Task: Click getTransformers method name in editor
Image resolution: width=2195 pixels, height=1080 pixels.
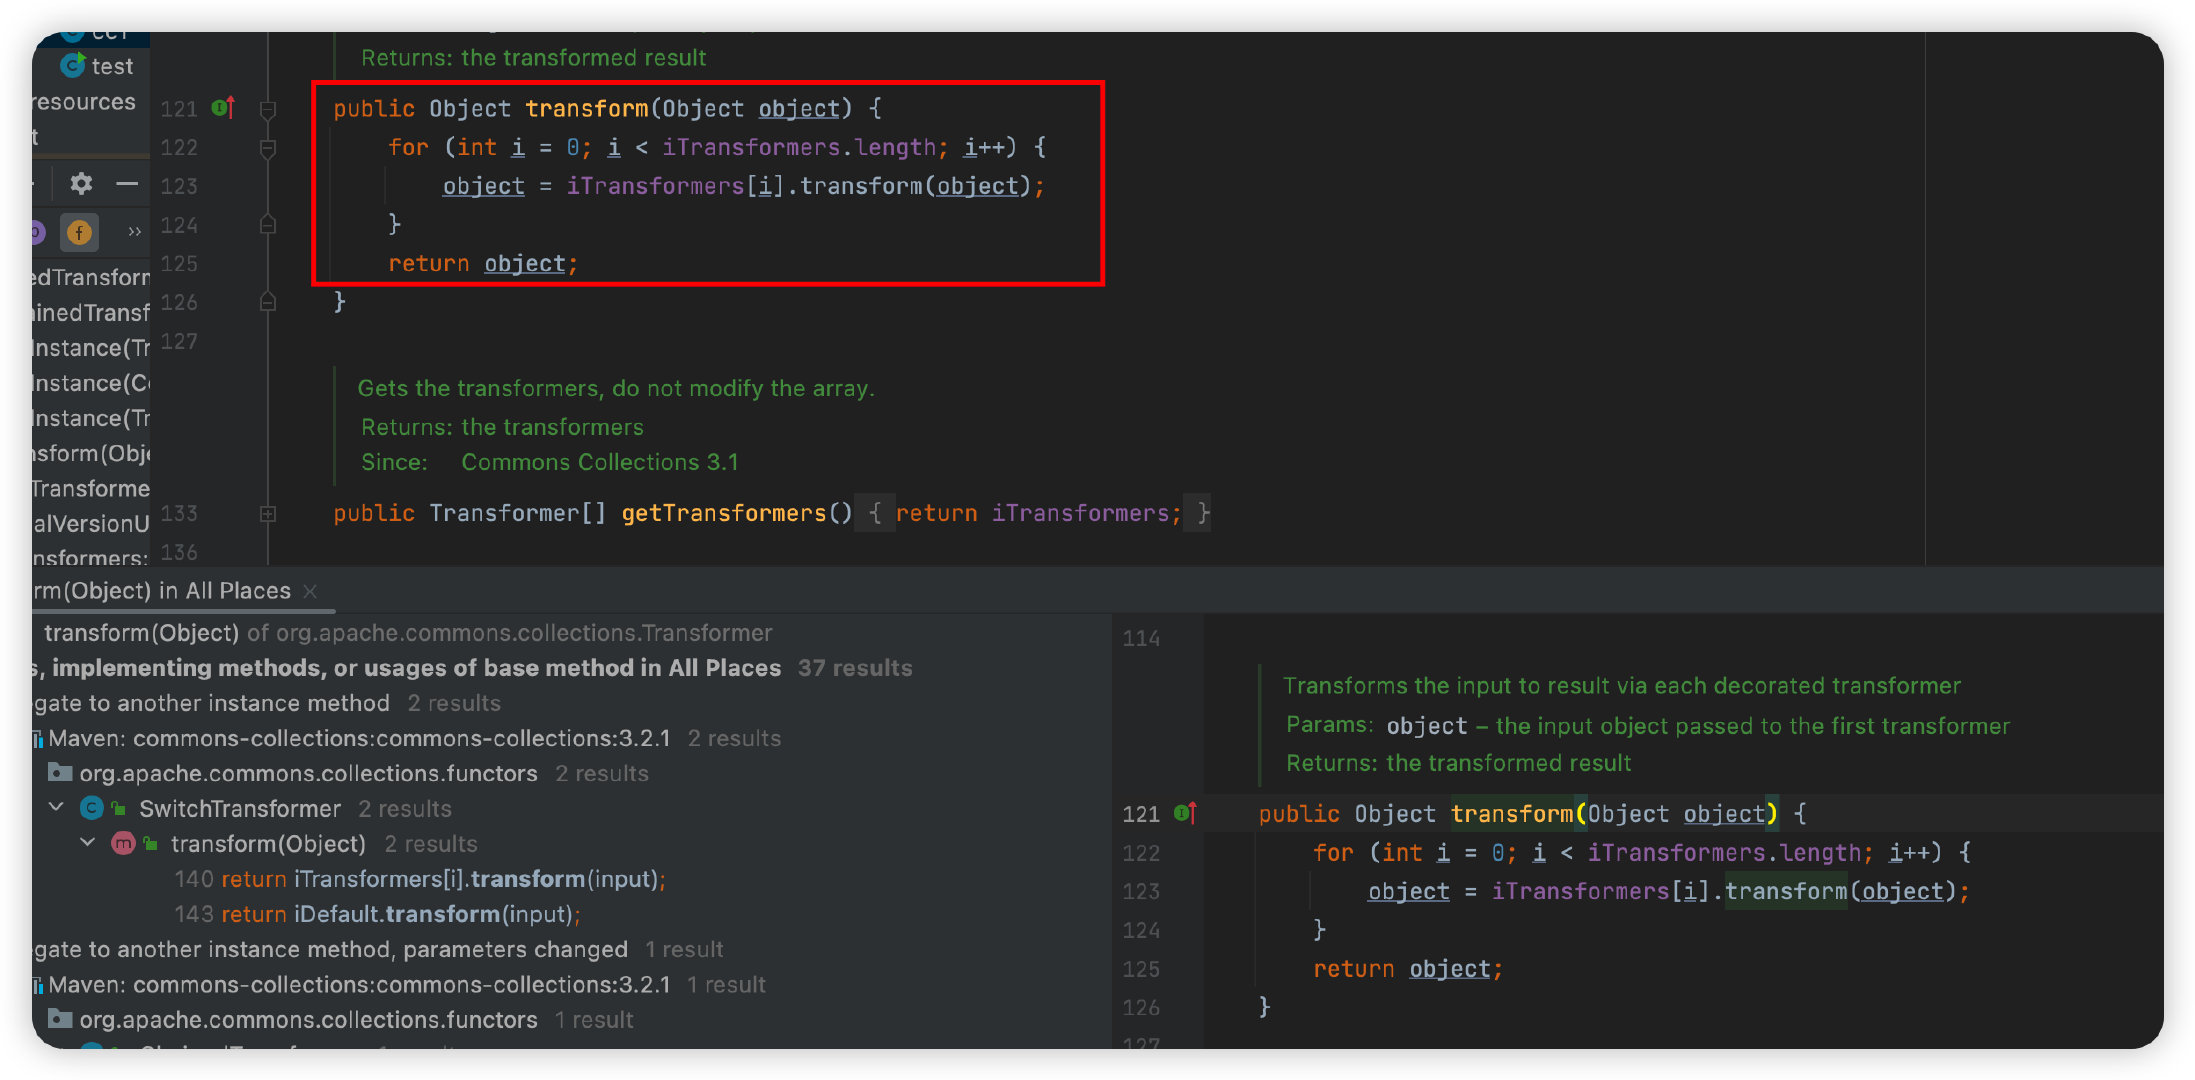Action: point(724,513)
